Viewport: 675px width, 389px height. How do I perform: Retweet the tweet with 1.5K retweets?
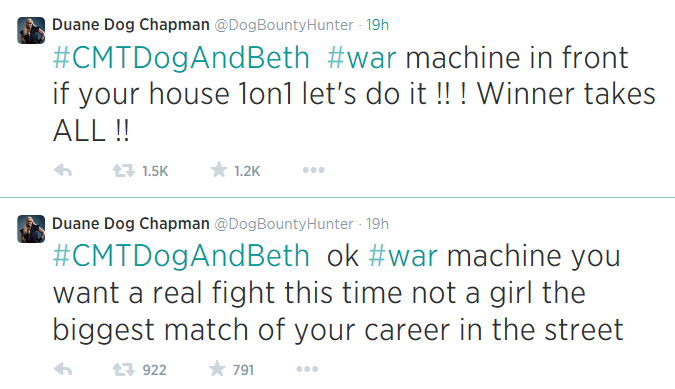pyautogui.click(x=124, y=171)
